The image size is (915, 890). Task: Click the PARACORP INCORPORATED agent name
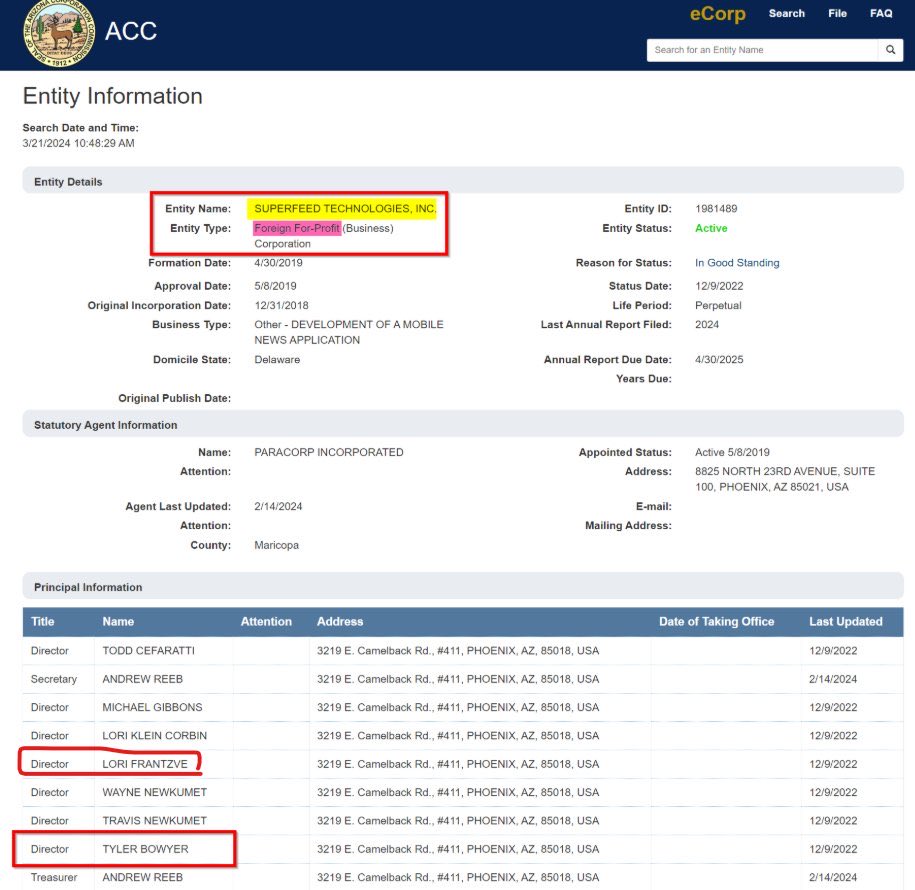[329, 452]
